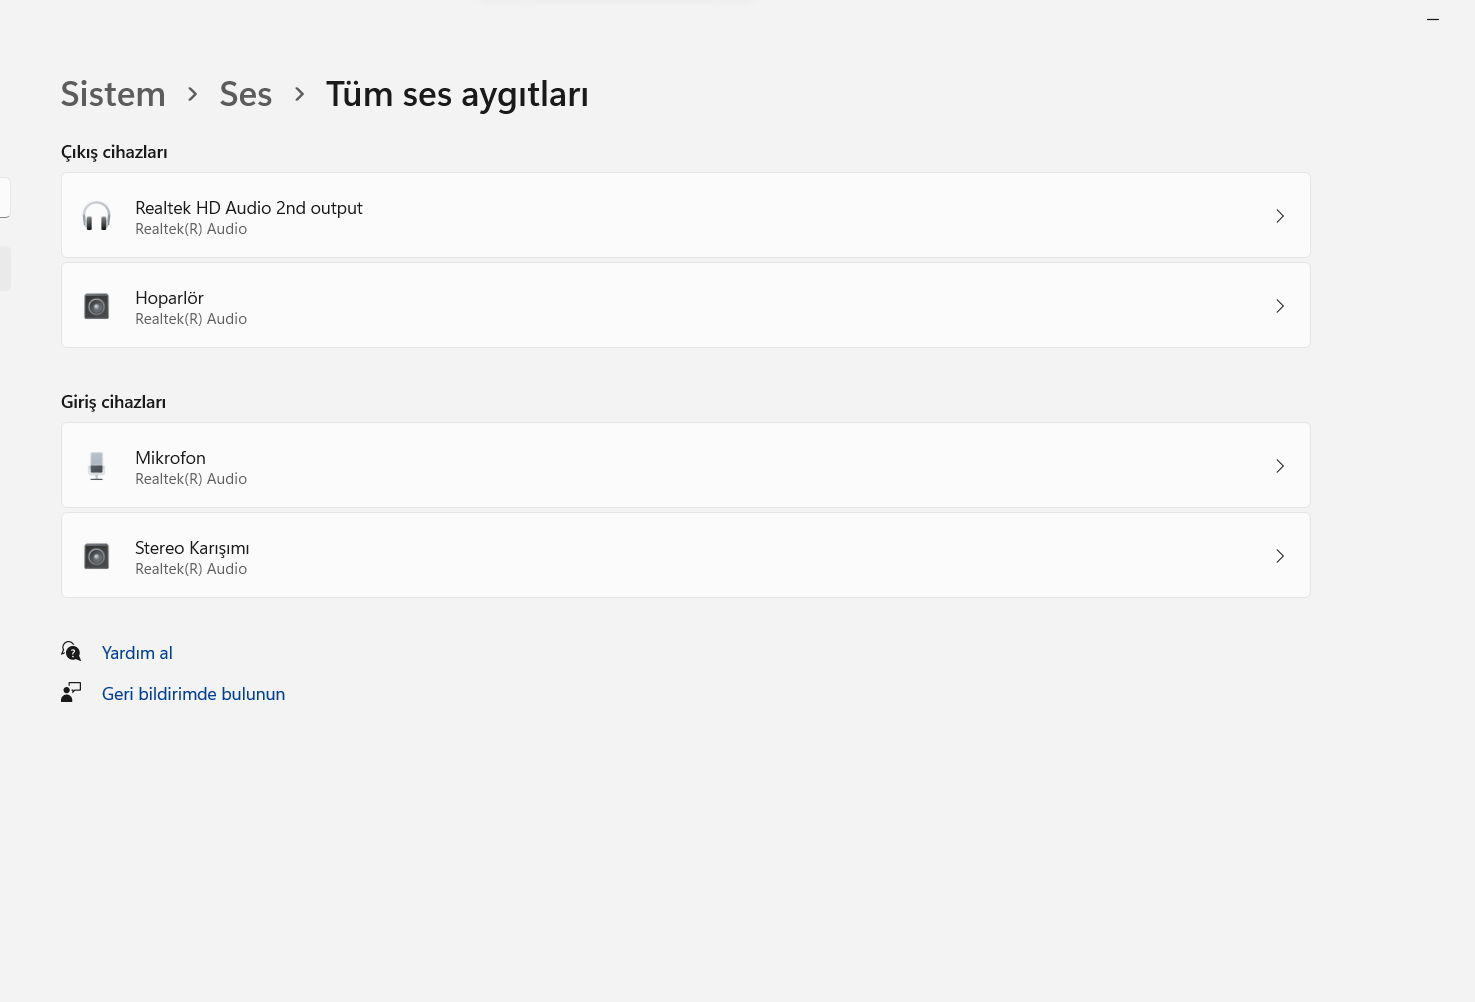Select the Stereo Karışımı input device name
This screenshot has height=1002, width=1475.
pos(192,548)
